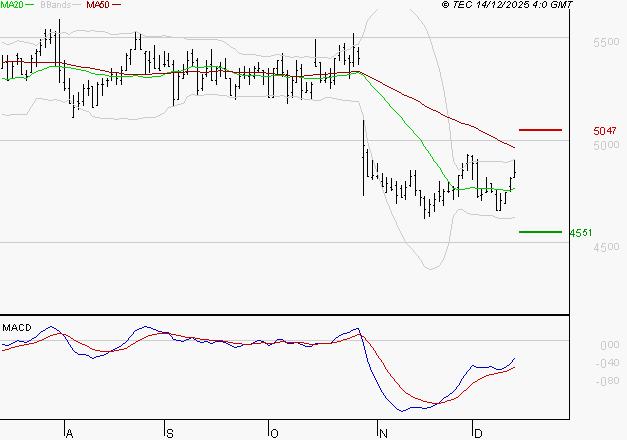Select the S month marker on timeline
627x440 pixels.
click(x=168, y=433)
